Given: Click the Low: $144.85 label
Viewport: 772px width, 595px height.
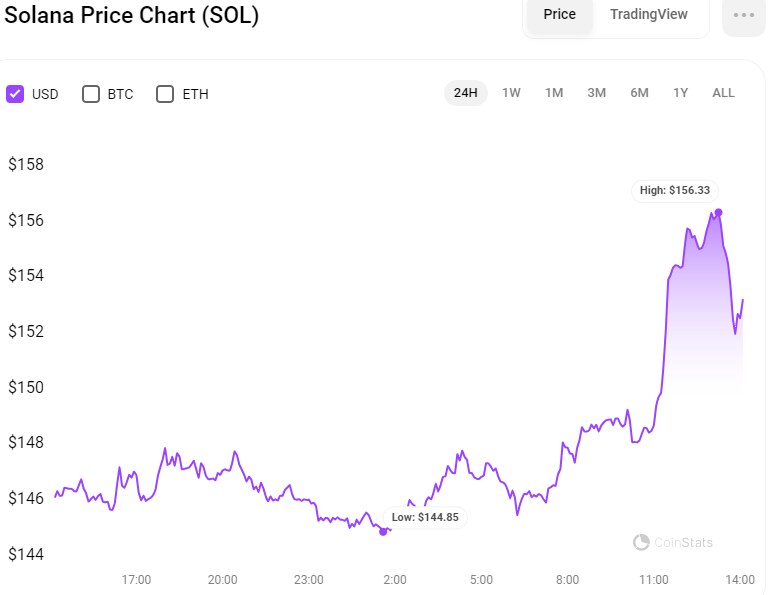Looking at the screenshot, I should [425, 518].
